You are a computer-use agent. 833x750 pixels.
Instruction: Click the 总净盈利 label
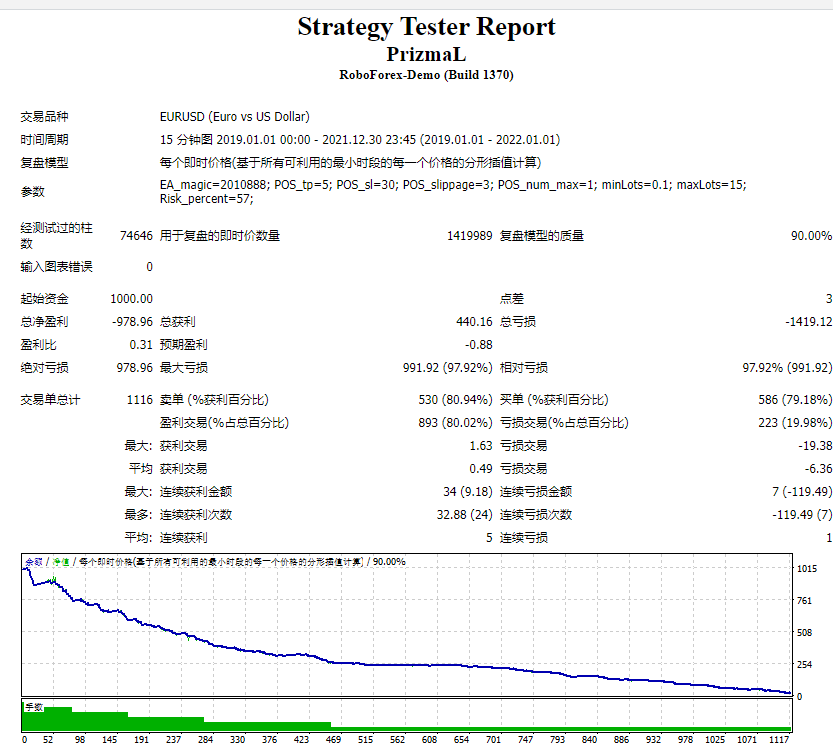[44, 322]
